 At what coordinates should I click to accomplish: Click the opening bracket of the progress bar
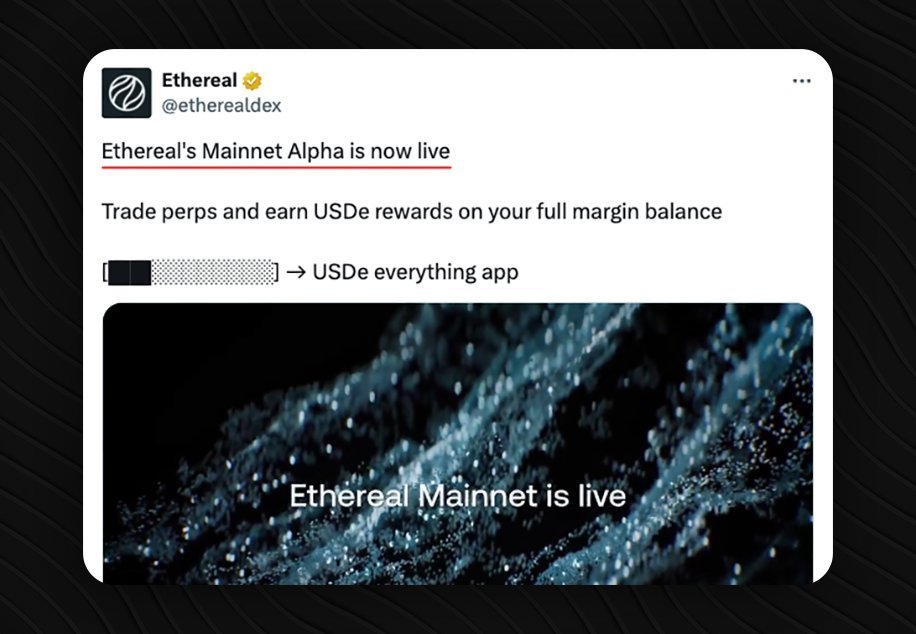[105, 272]
